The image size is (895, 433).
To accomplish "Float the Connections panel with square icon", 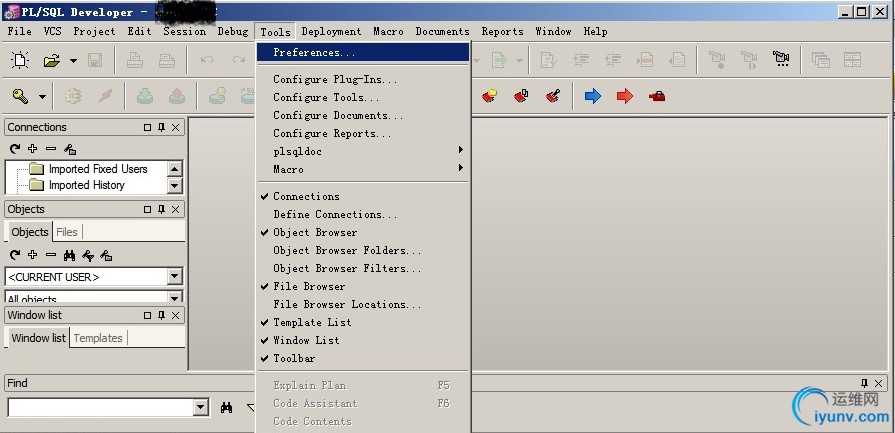I will point(147,128).
